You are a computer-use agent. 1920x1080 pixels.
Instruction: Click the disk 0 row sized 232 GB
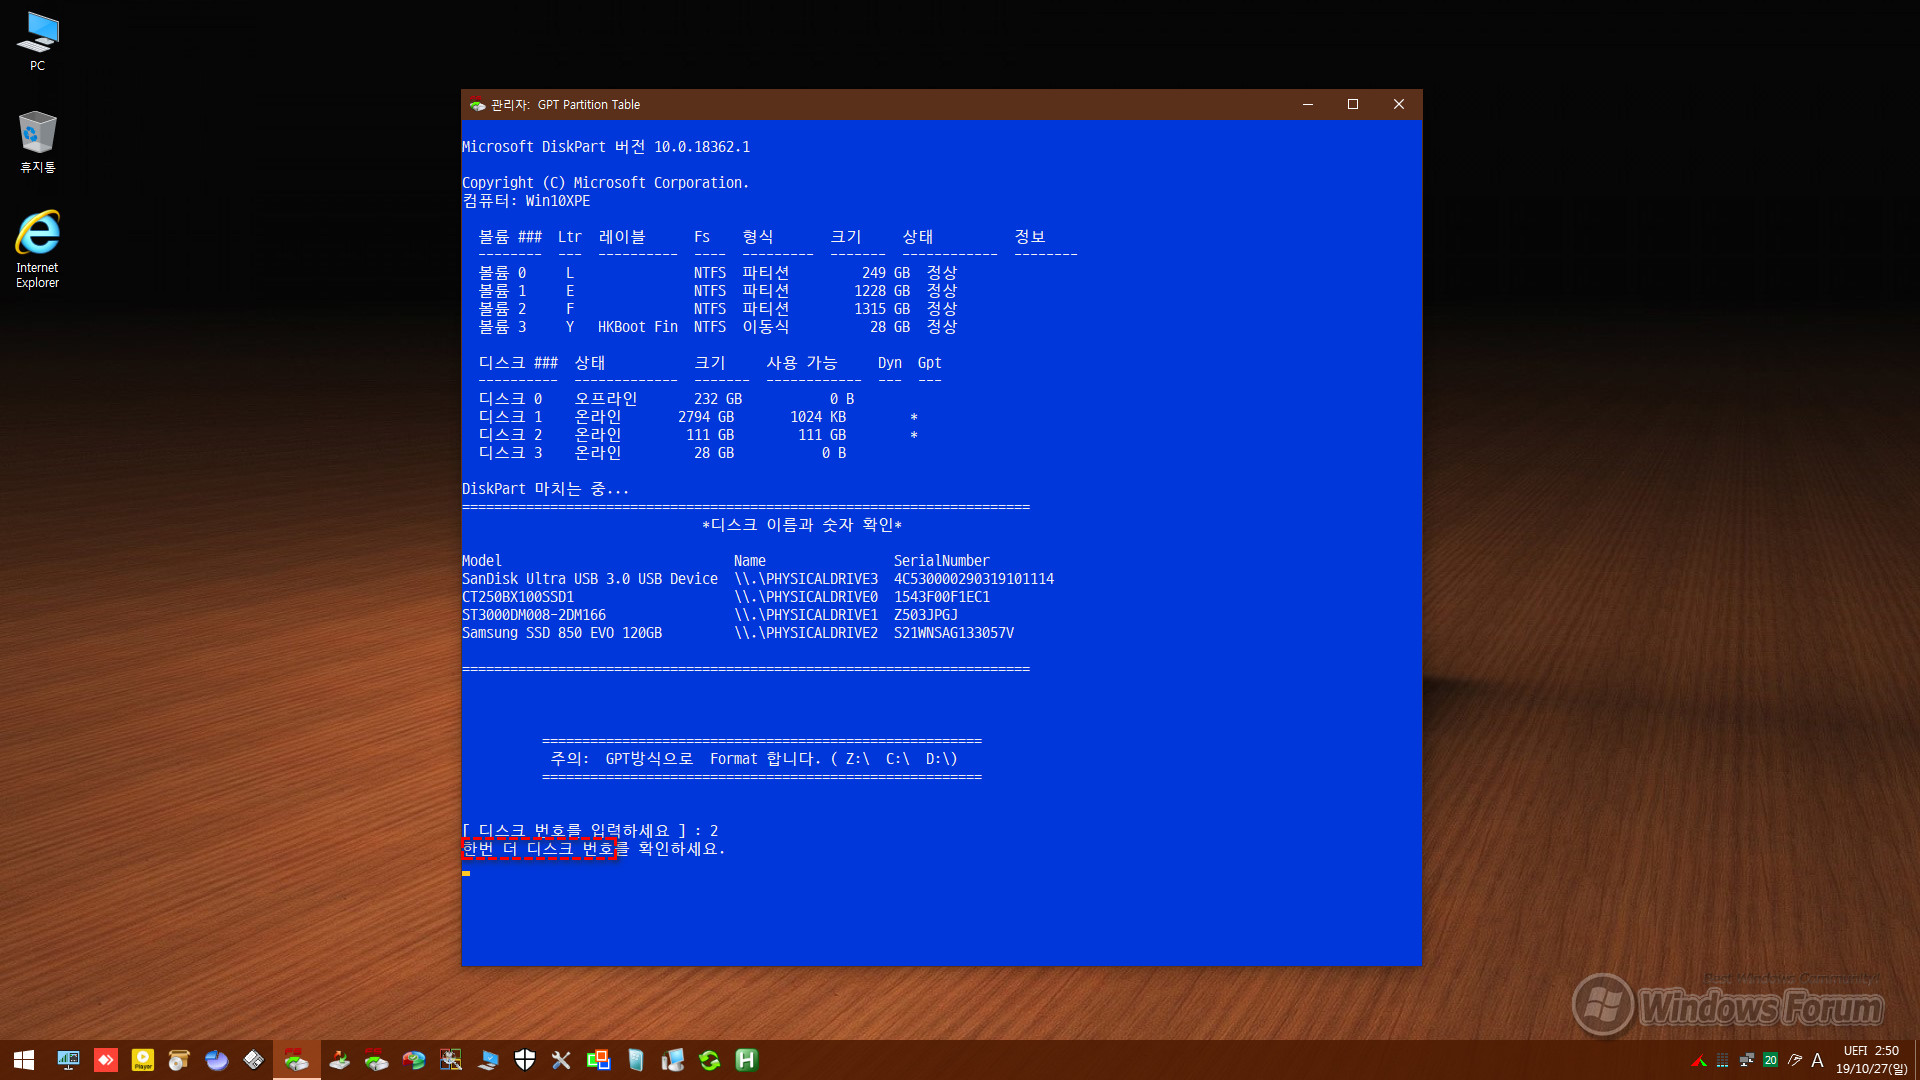click(667, 399)
